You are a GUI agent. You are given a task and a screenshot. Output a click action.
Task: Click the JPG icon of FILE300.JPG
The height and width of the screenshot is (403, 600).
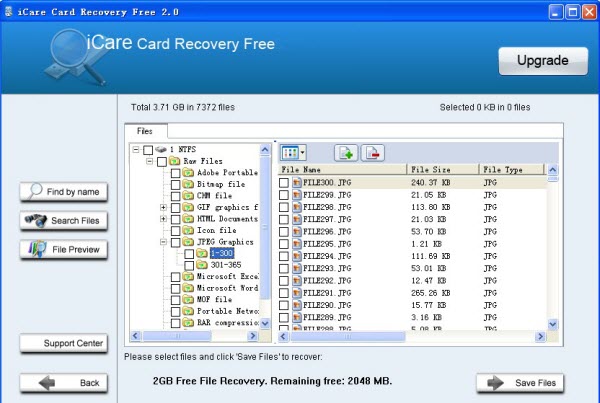point(297,183)
